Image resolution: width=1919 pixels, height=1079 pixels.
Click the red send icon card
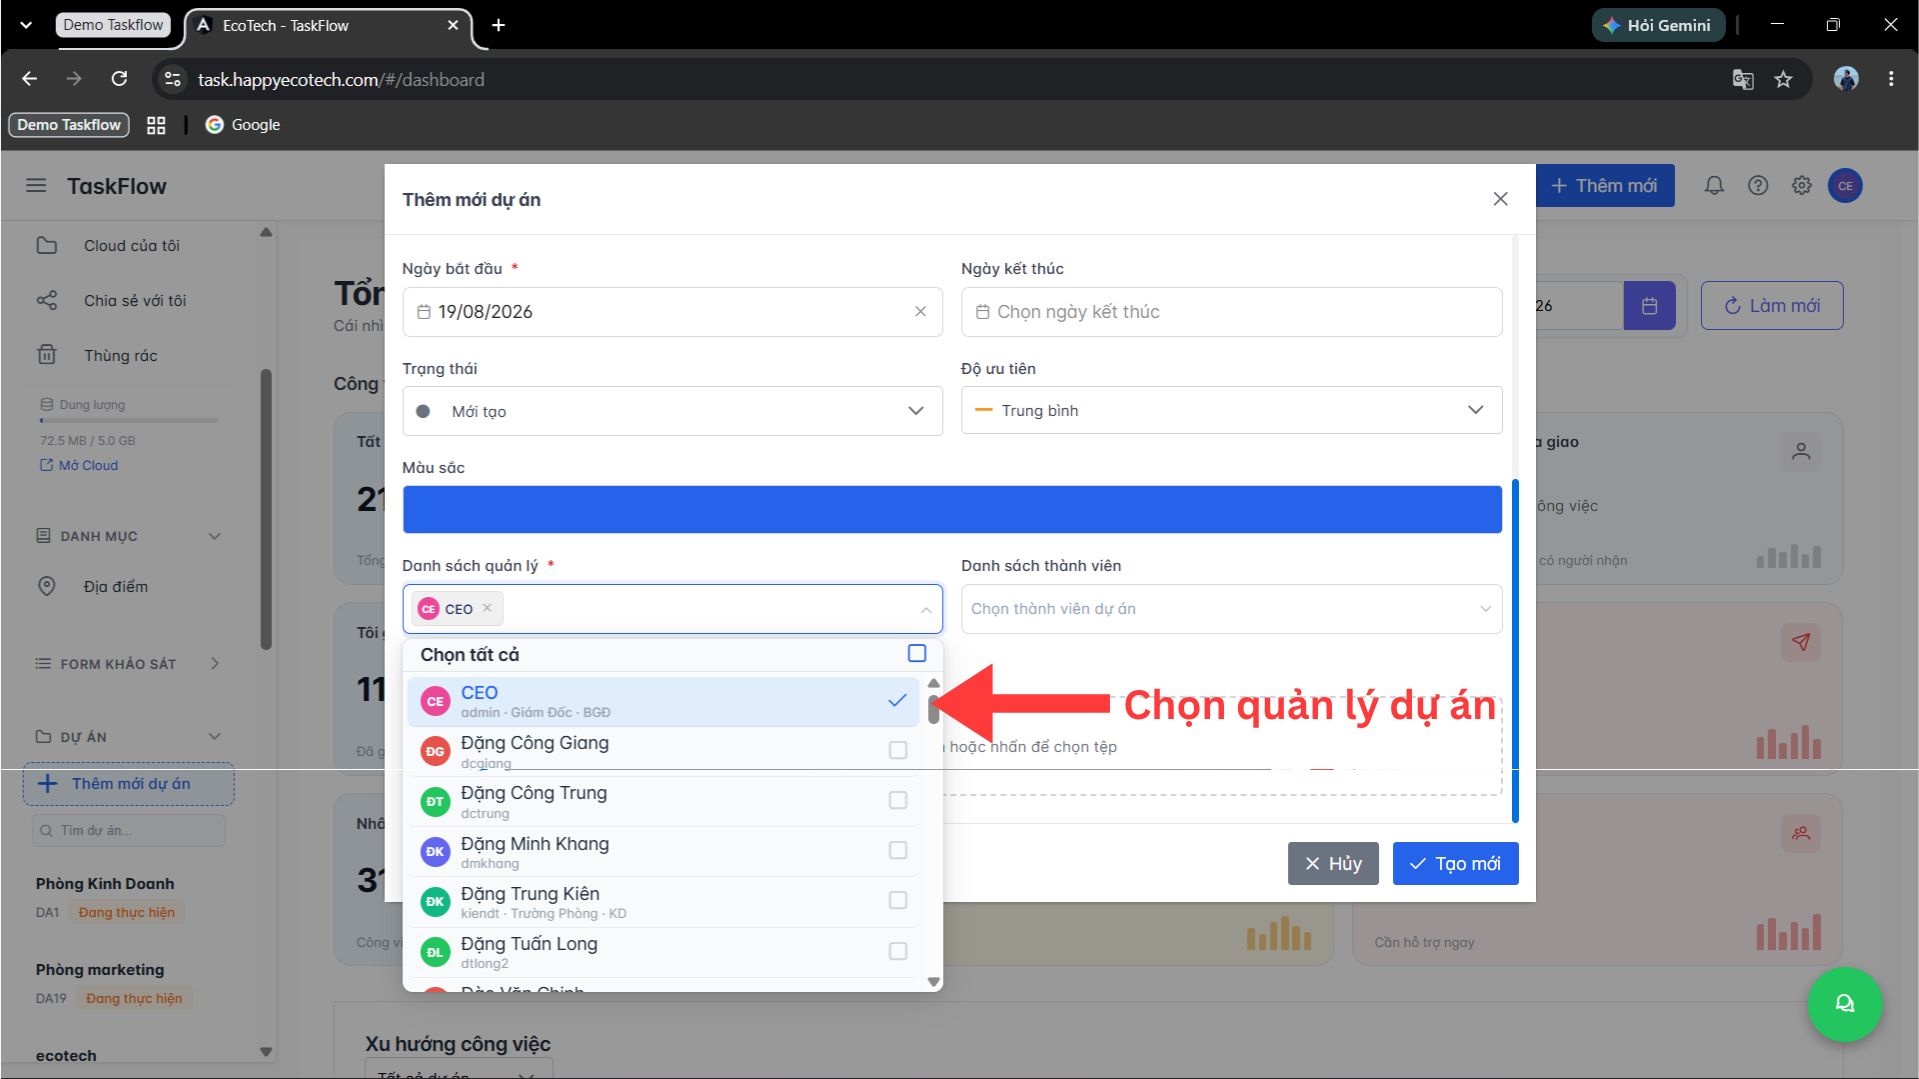coord(1800,642)
